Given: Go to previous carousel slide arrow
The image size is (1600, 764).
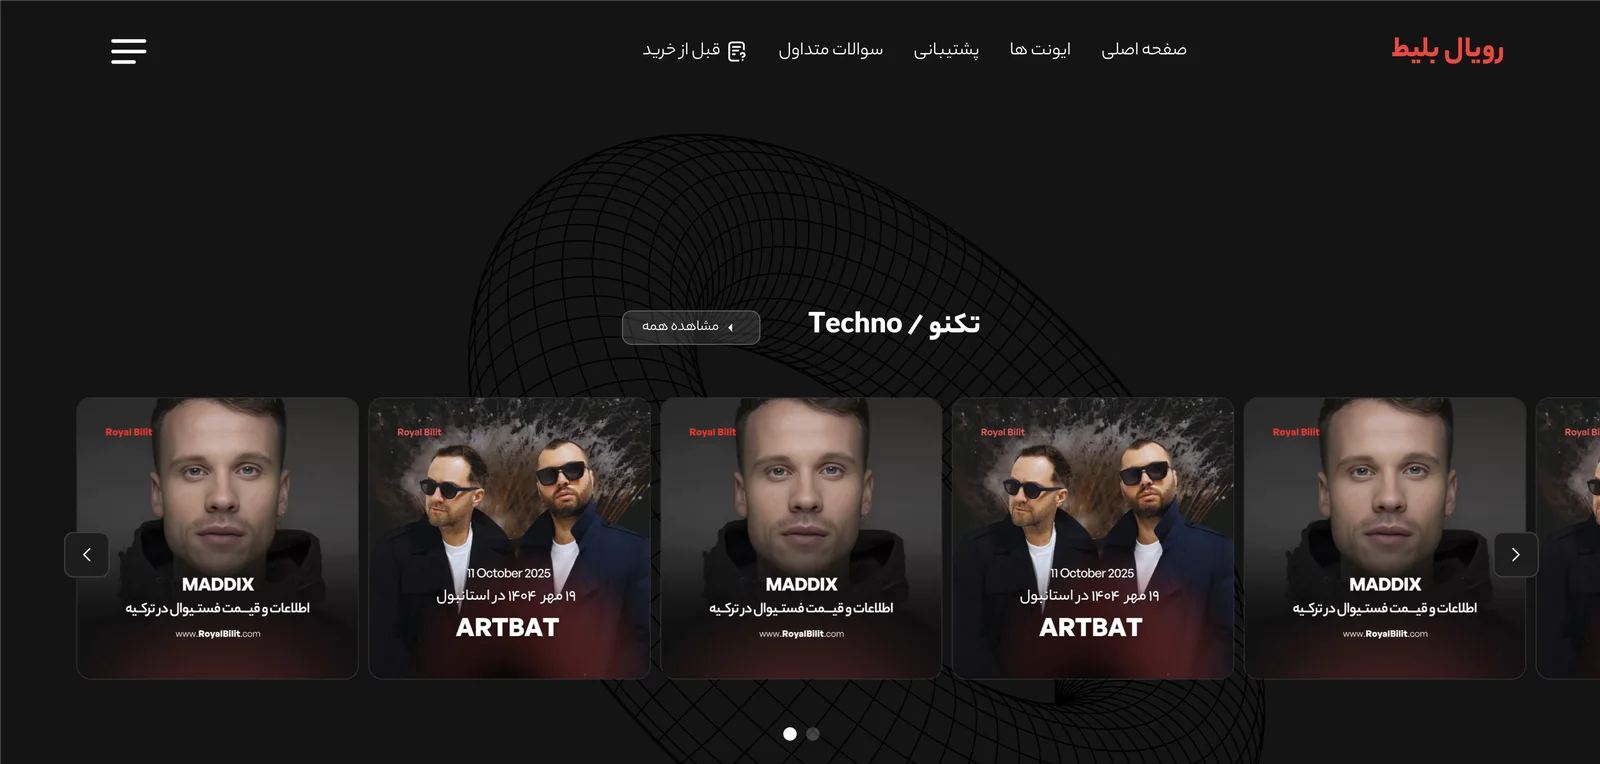Looking at the screenshot, I should tap(87, 555).
